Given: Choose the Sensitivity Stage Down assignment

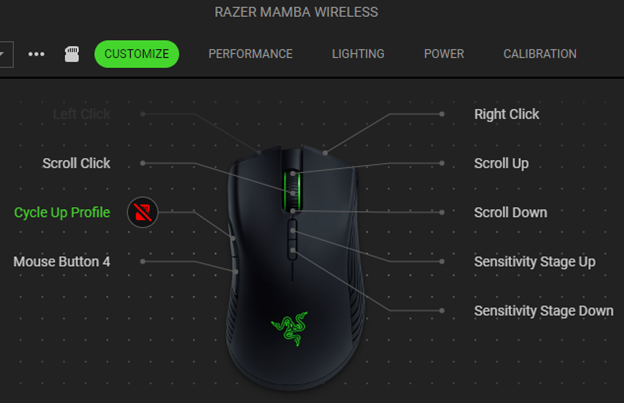Looking at the screenshot, I should point(543,310).
